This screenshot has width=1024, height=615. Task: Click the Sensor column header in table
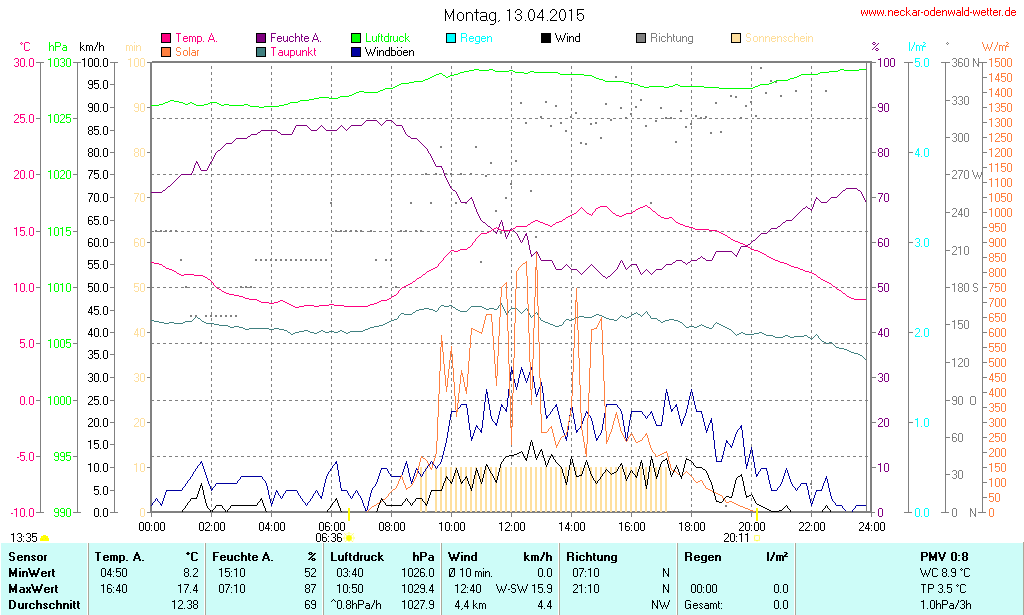coord(28,556)
